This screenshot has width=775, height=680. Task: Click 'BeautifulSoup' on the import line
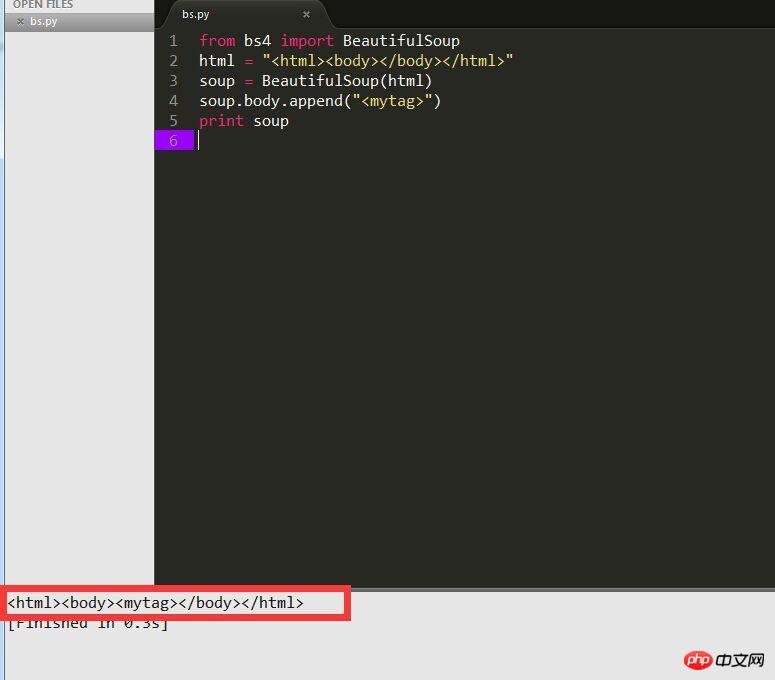(401, 41)
